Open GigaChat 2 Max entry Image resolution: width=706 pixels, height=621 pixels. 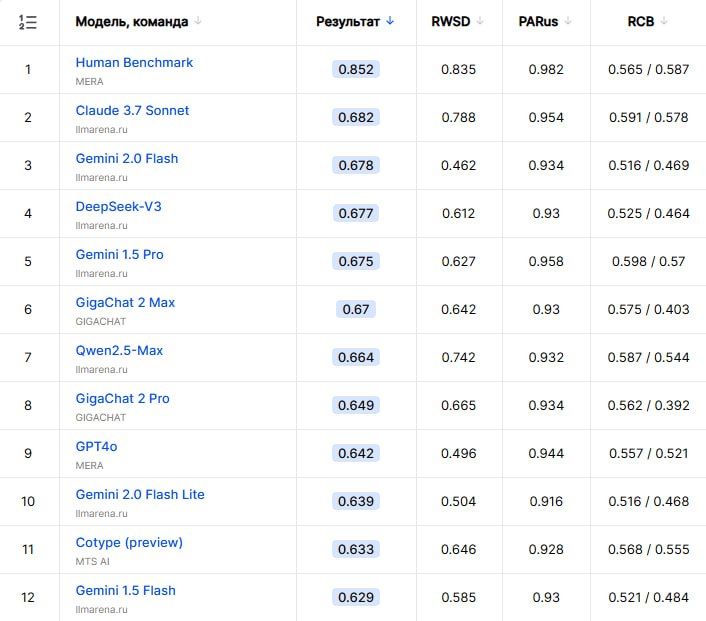(x=125, y=303)
